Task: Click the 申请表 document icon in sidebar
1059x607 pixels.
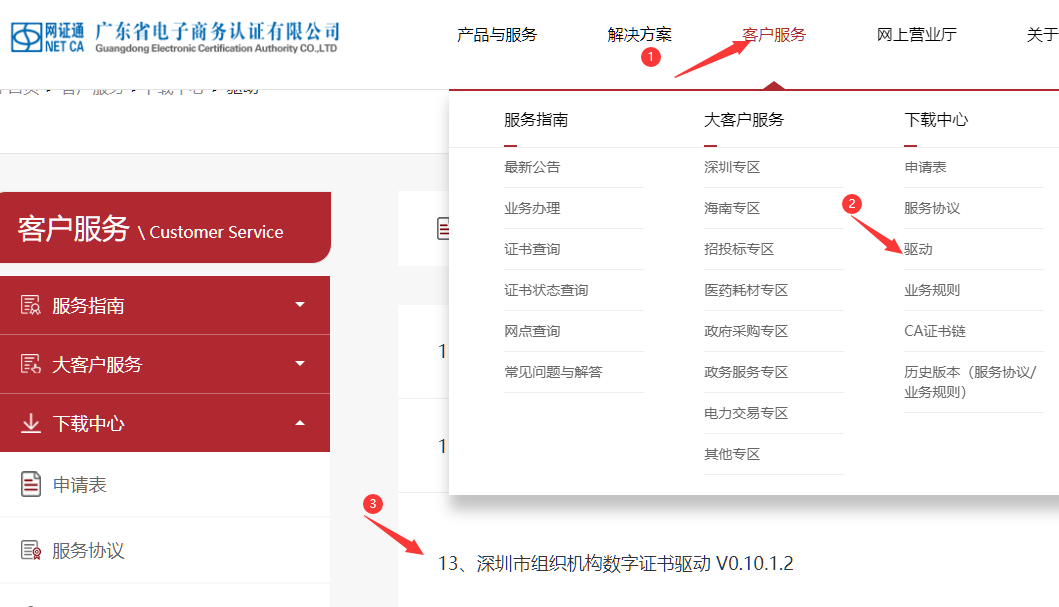Action: (x=31, y=485)
